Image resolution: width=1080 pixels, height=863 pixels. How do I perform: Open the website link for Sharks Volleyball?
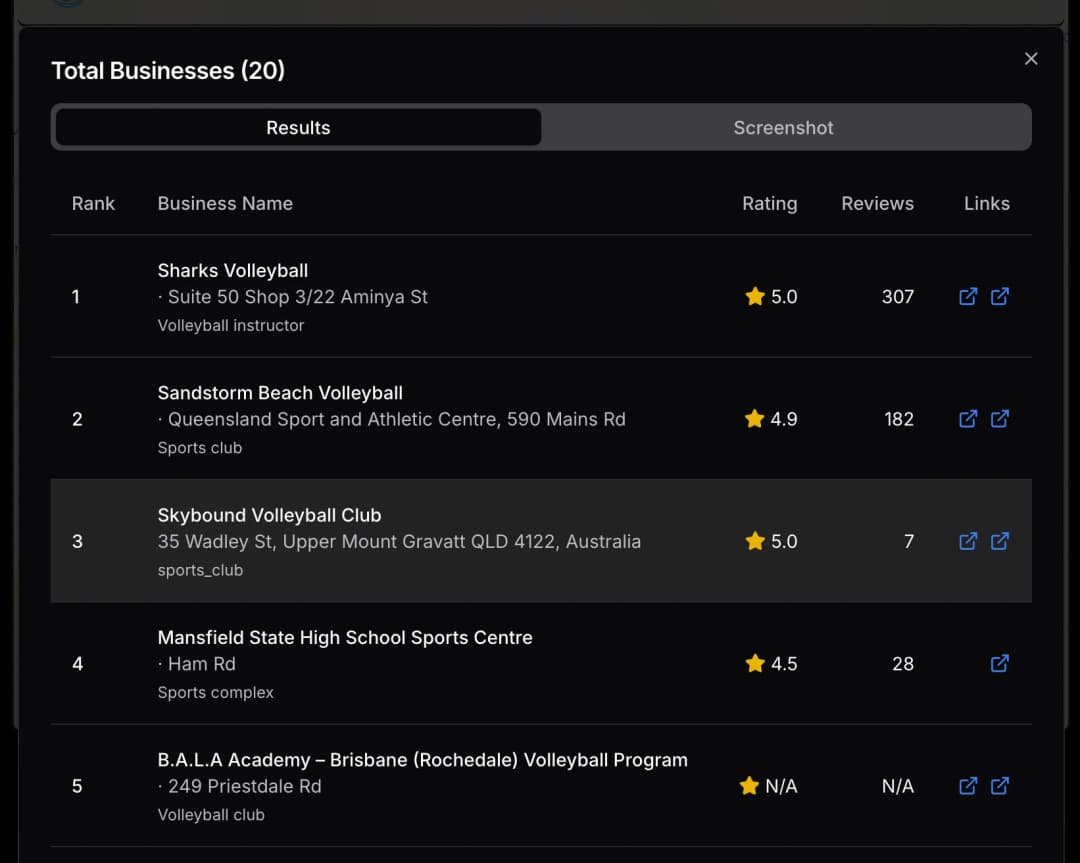pos(1000,296)
